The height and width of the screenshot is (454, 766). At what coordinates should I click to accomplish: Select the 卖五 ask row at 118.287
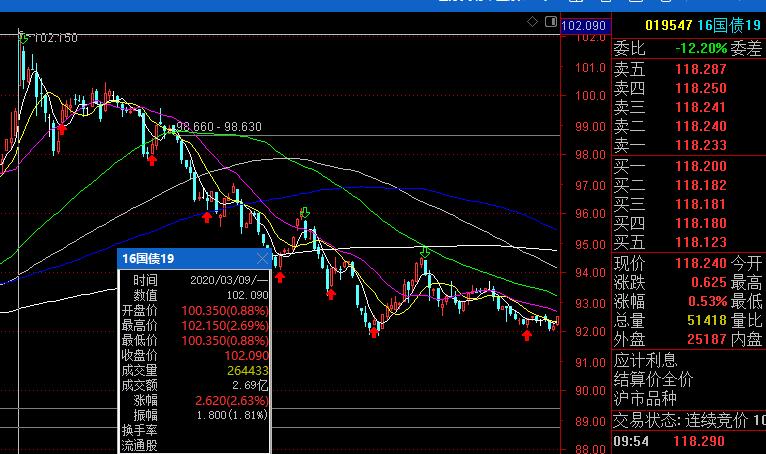(x=686, y=69)
